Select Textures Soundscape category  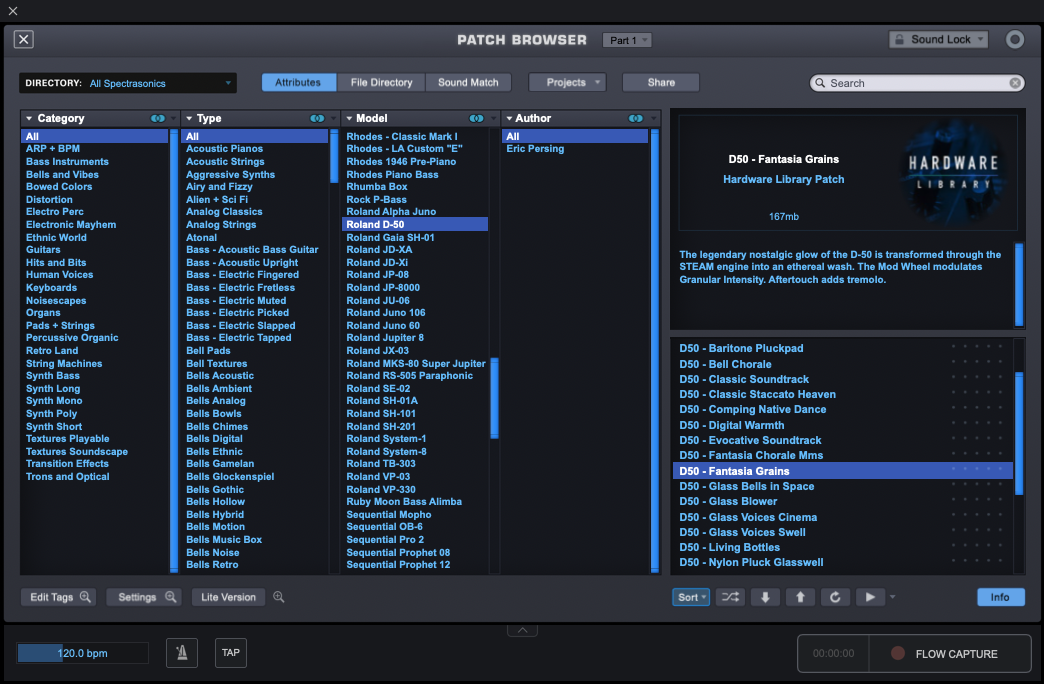tap(77, 452)
